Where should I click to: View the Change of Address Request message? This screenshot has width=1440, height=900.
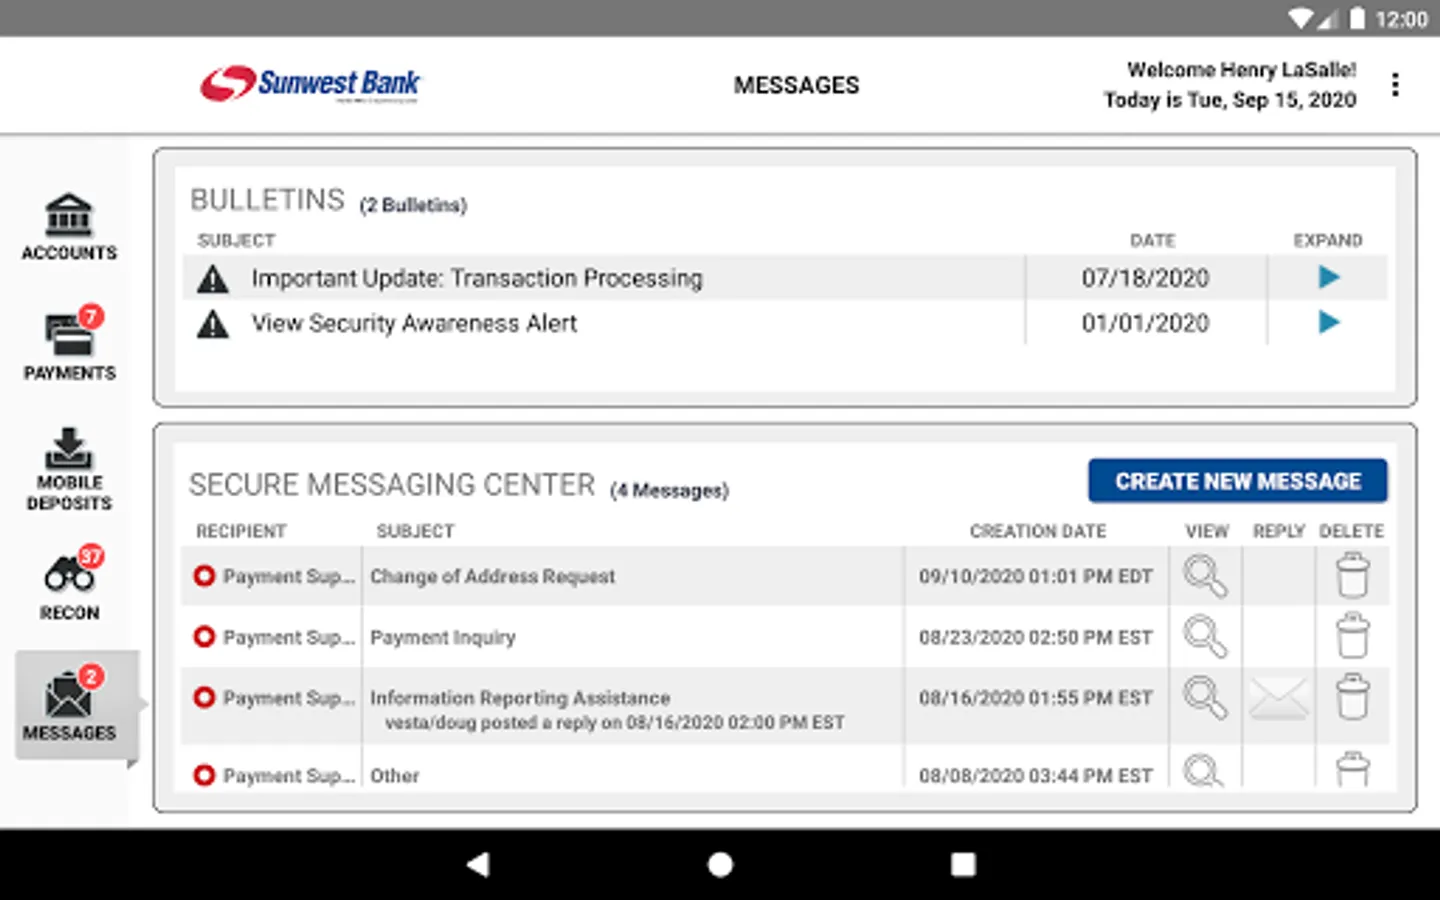[1205, 576]
